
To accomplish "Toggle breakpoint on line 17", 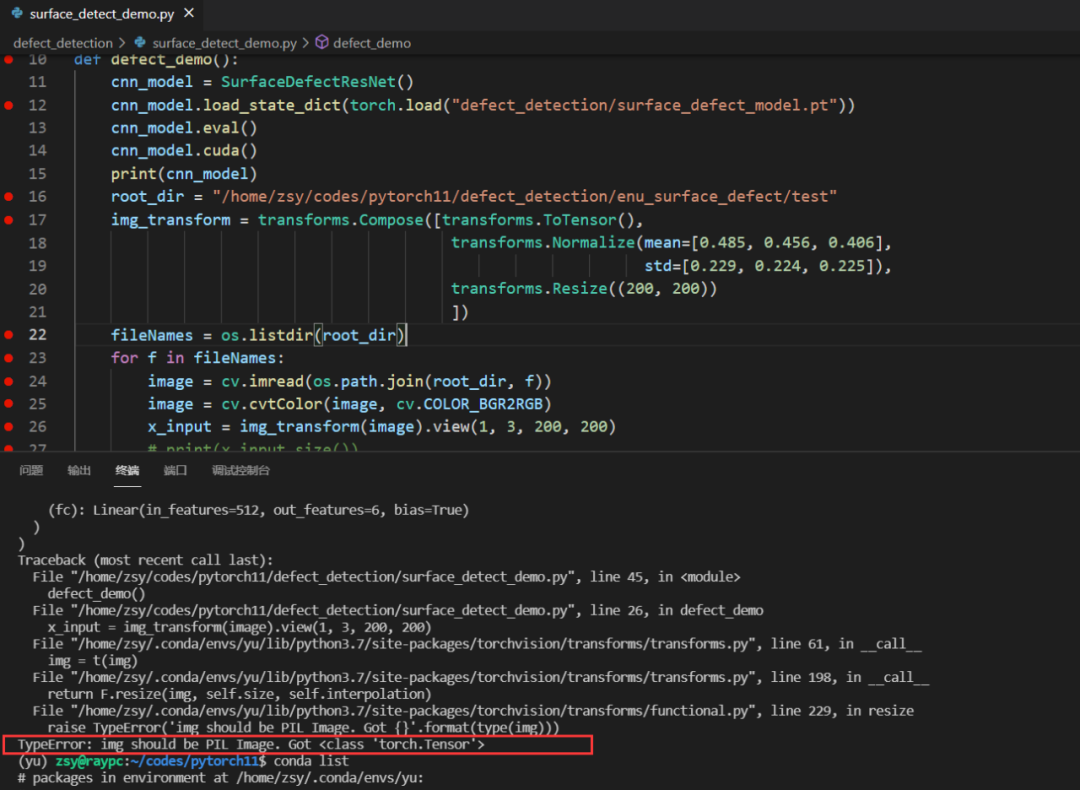I will tap(9, 220).
